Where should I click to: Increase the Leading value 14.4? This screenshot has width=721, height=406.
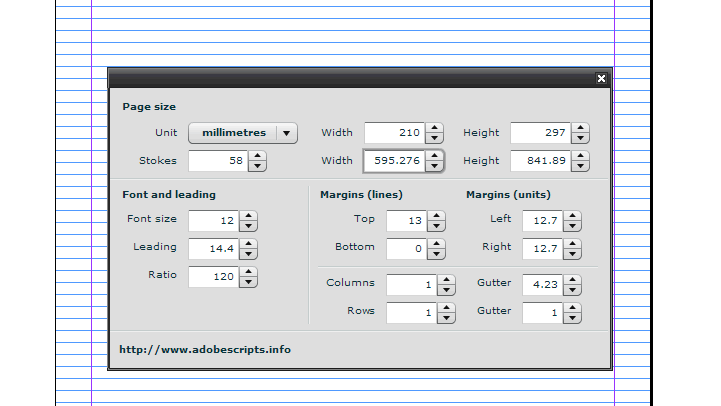click(248, 244)
